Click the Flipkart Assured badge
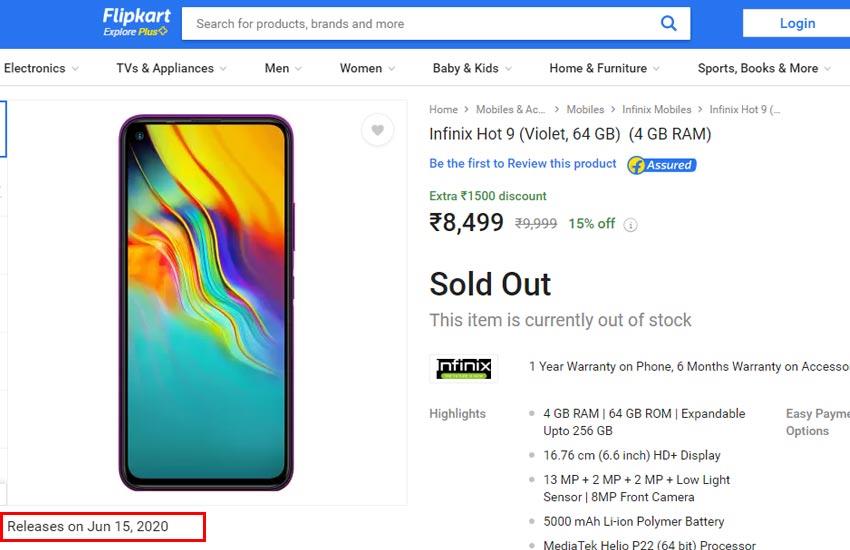This screenshot has height=550, width=850. [662, 165]
